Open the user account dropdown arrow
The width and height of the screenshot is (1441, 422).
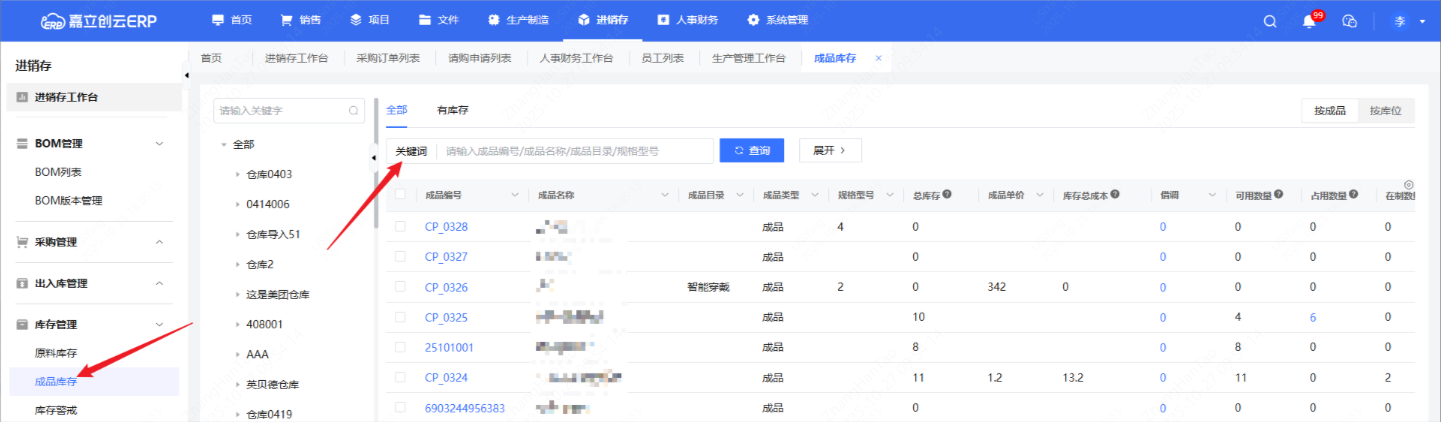click(1422, 21)
